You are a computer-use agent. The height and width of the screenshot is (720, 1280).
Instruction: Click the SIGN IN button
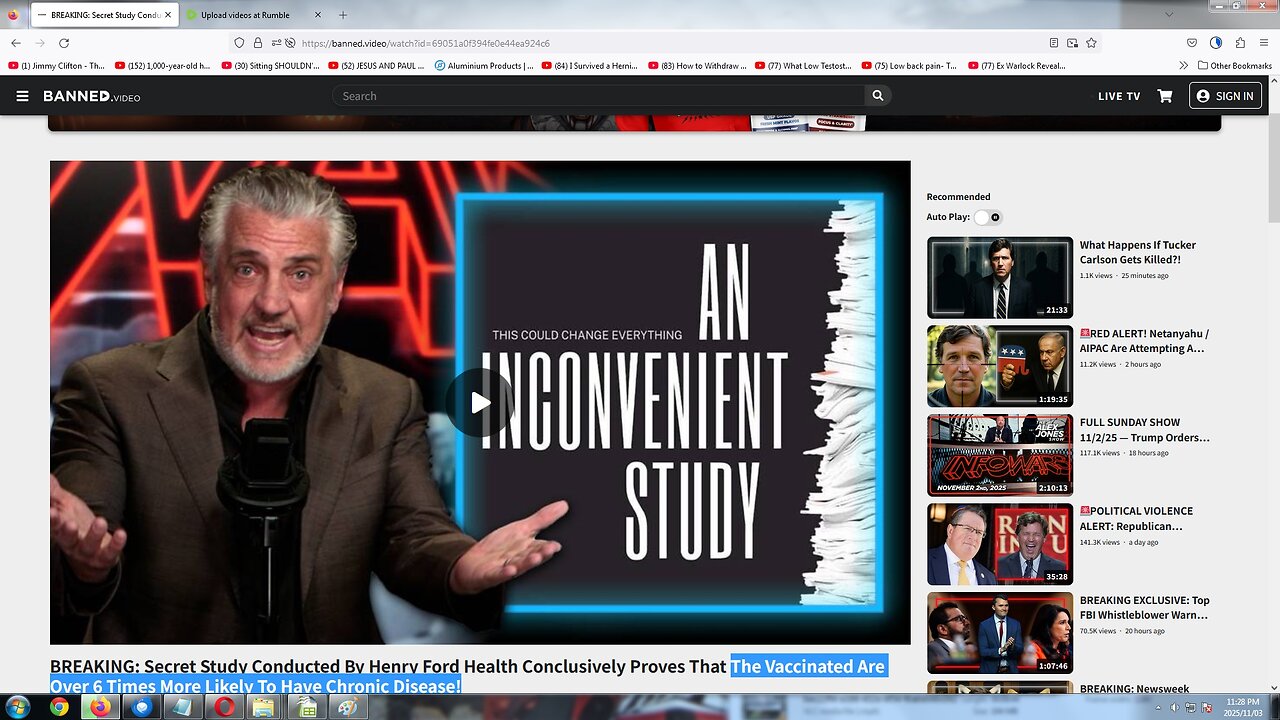[x=1225, y=96]
